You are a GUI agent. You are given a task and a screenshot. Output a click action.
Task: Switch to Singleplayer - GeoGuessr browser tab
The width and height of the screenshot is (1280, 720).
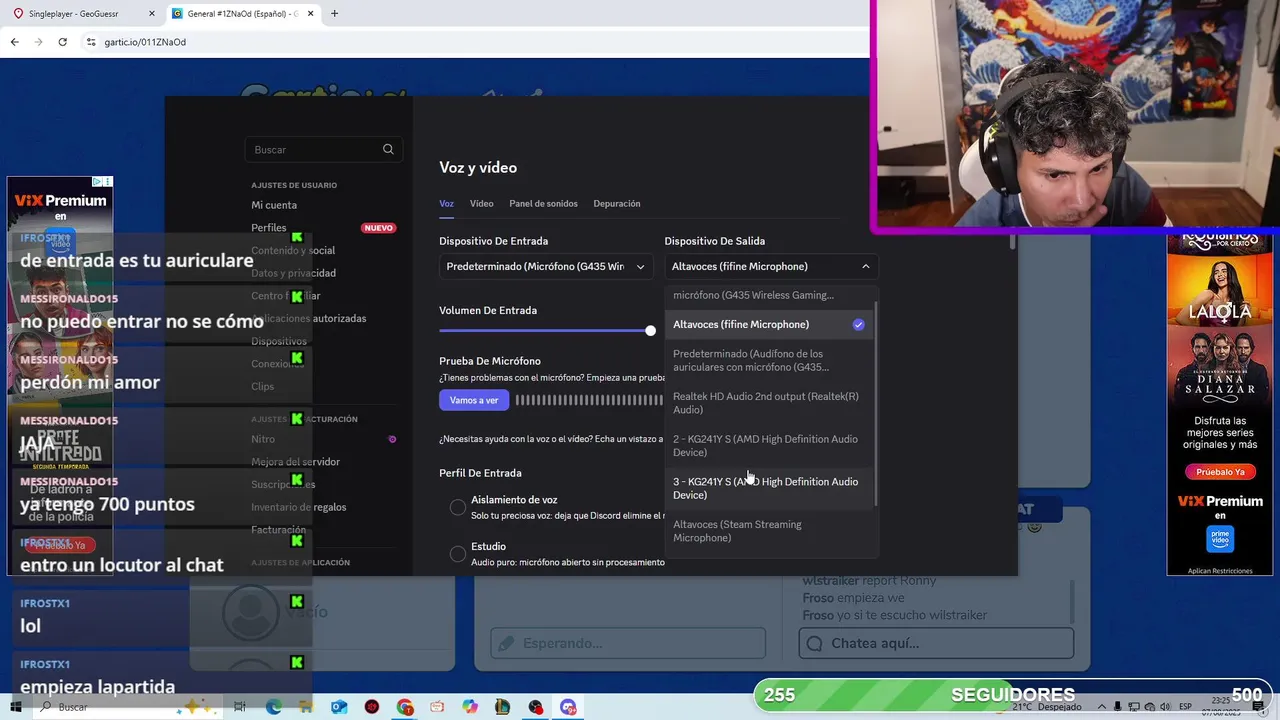click(x=82, y=14)
